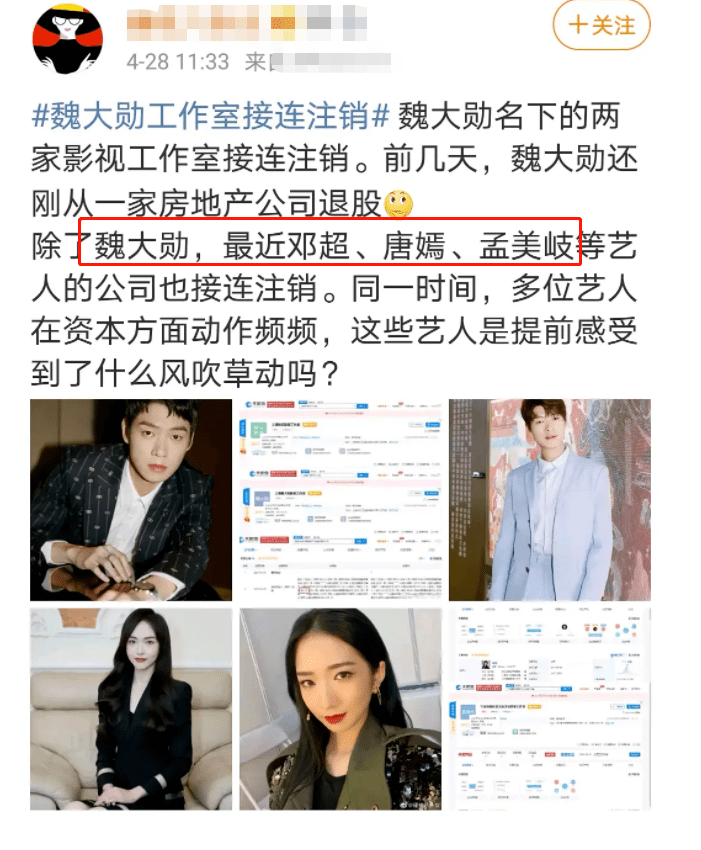The height and width of the screenshot is (850, 701).
Task: Click the plus sign in 关注 button
Action: pyautogui.click(x=578, y=25)
